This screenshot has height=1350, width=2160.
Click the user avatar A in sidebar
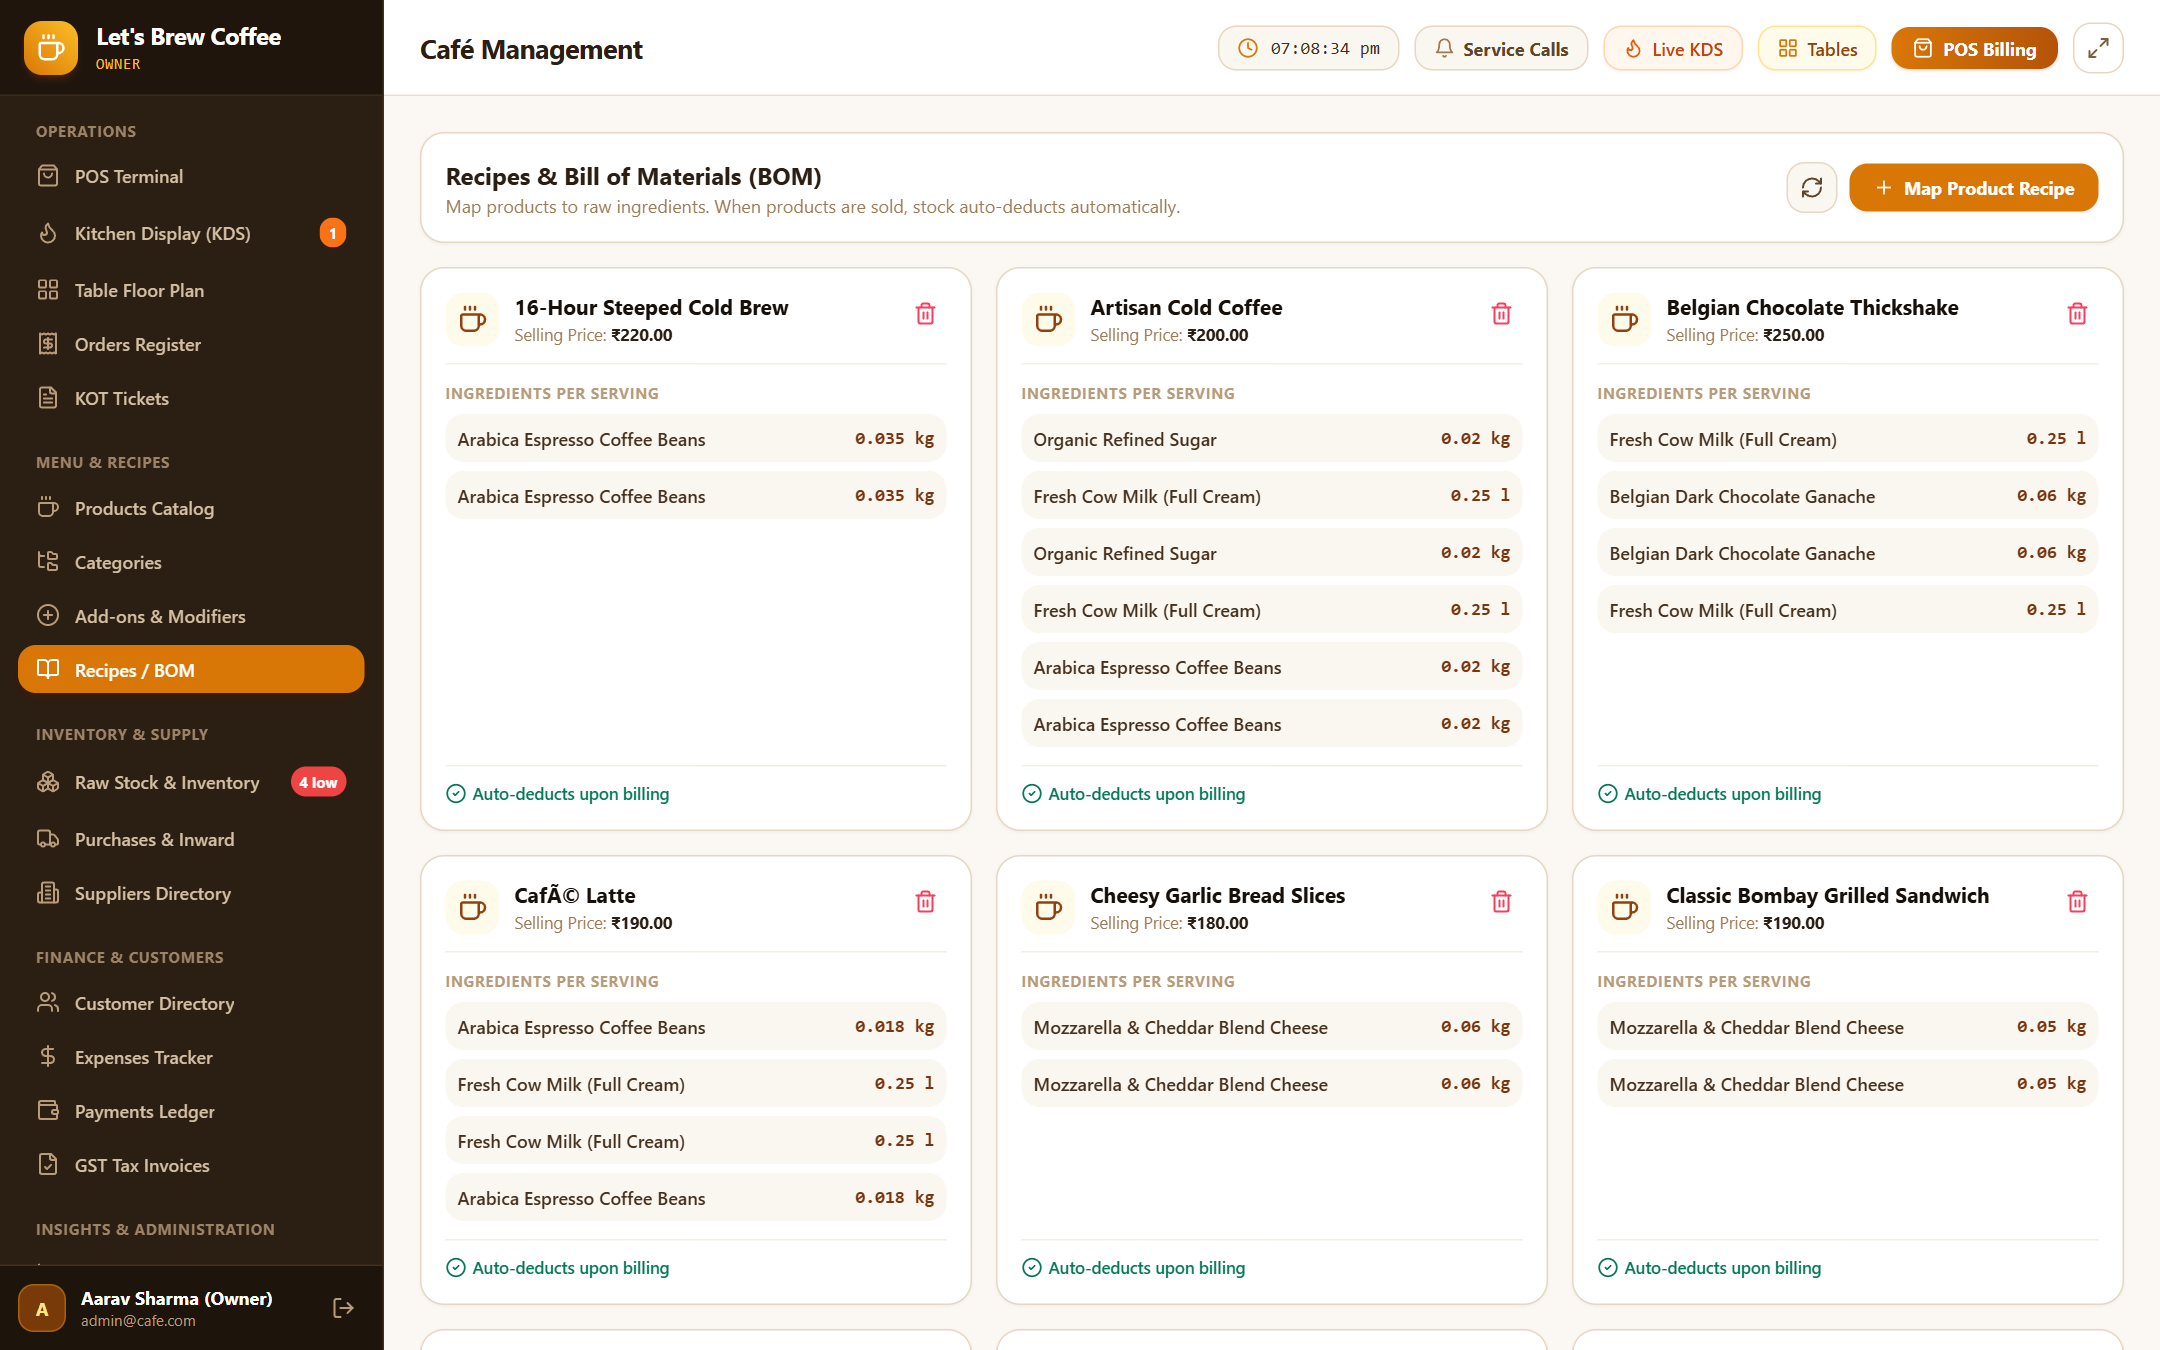pos(42,1309)
